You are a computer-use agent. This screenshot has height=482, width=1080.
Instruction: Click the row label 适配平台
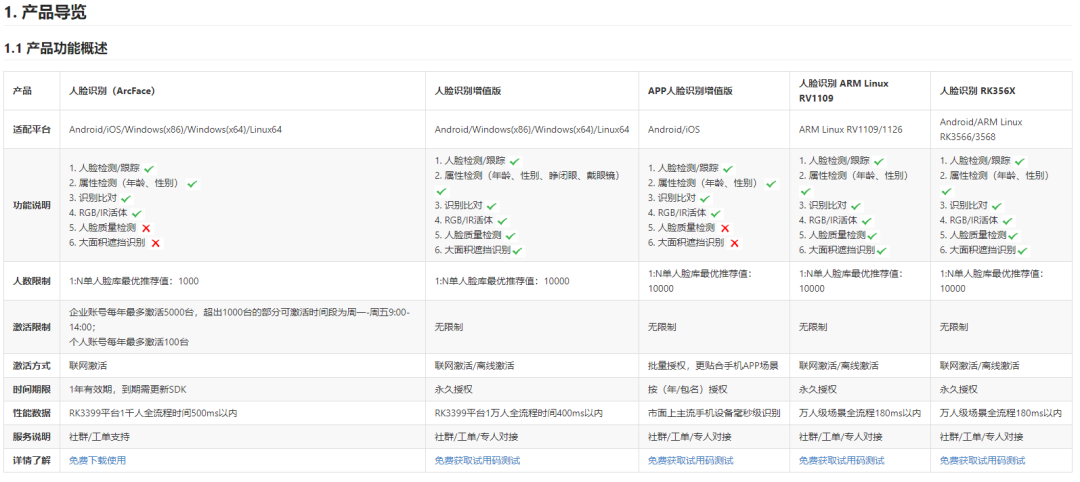click(x=32, y=129)
